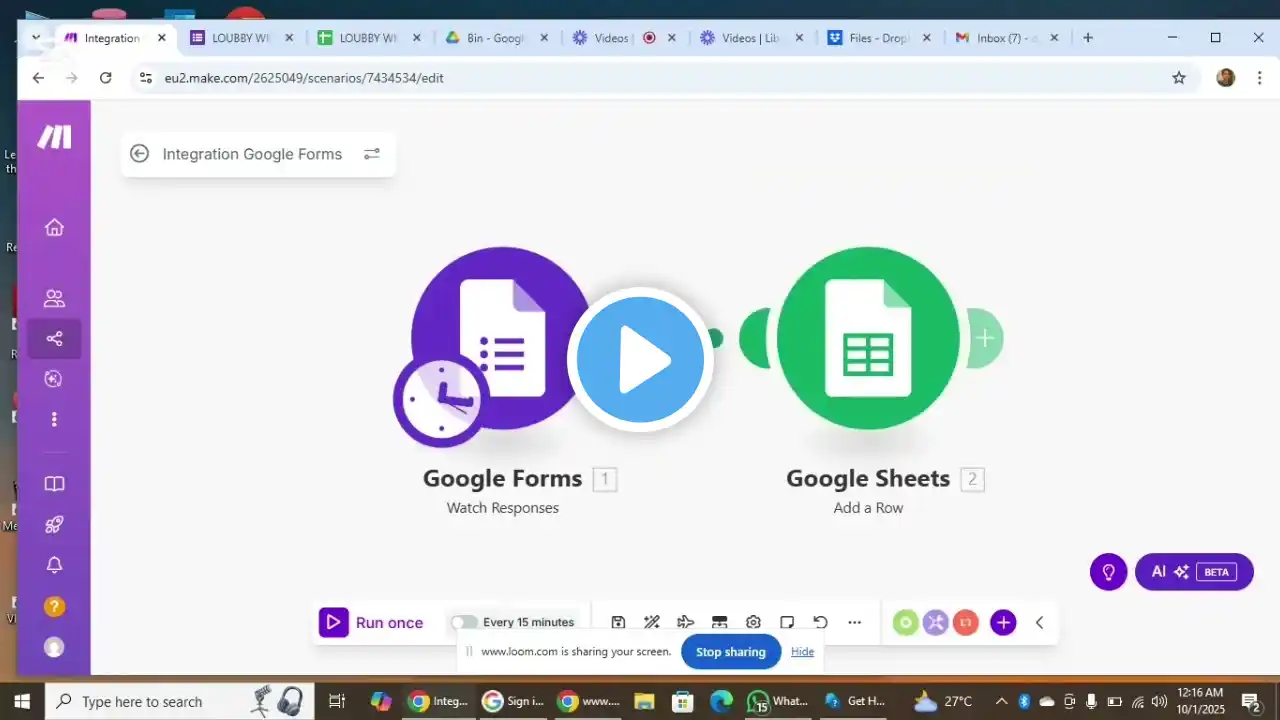Switch to the Inbox (7) Gmail tab
This screenshot has height=720, width=1280.
pyautogui.click(x=1007, y=38)
